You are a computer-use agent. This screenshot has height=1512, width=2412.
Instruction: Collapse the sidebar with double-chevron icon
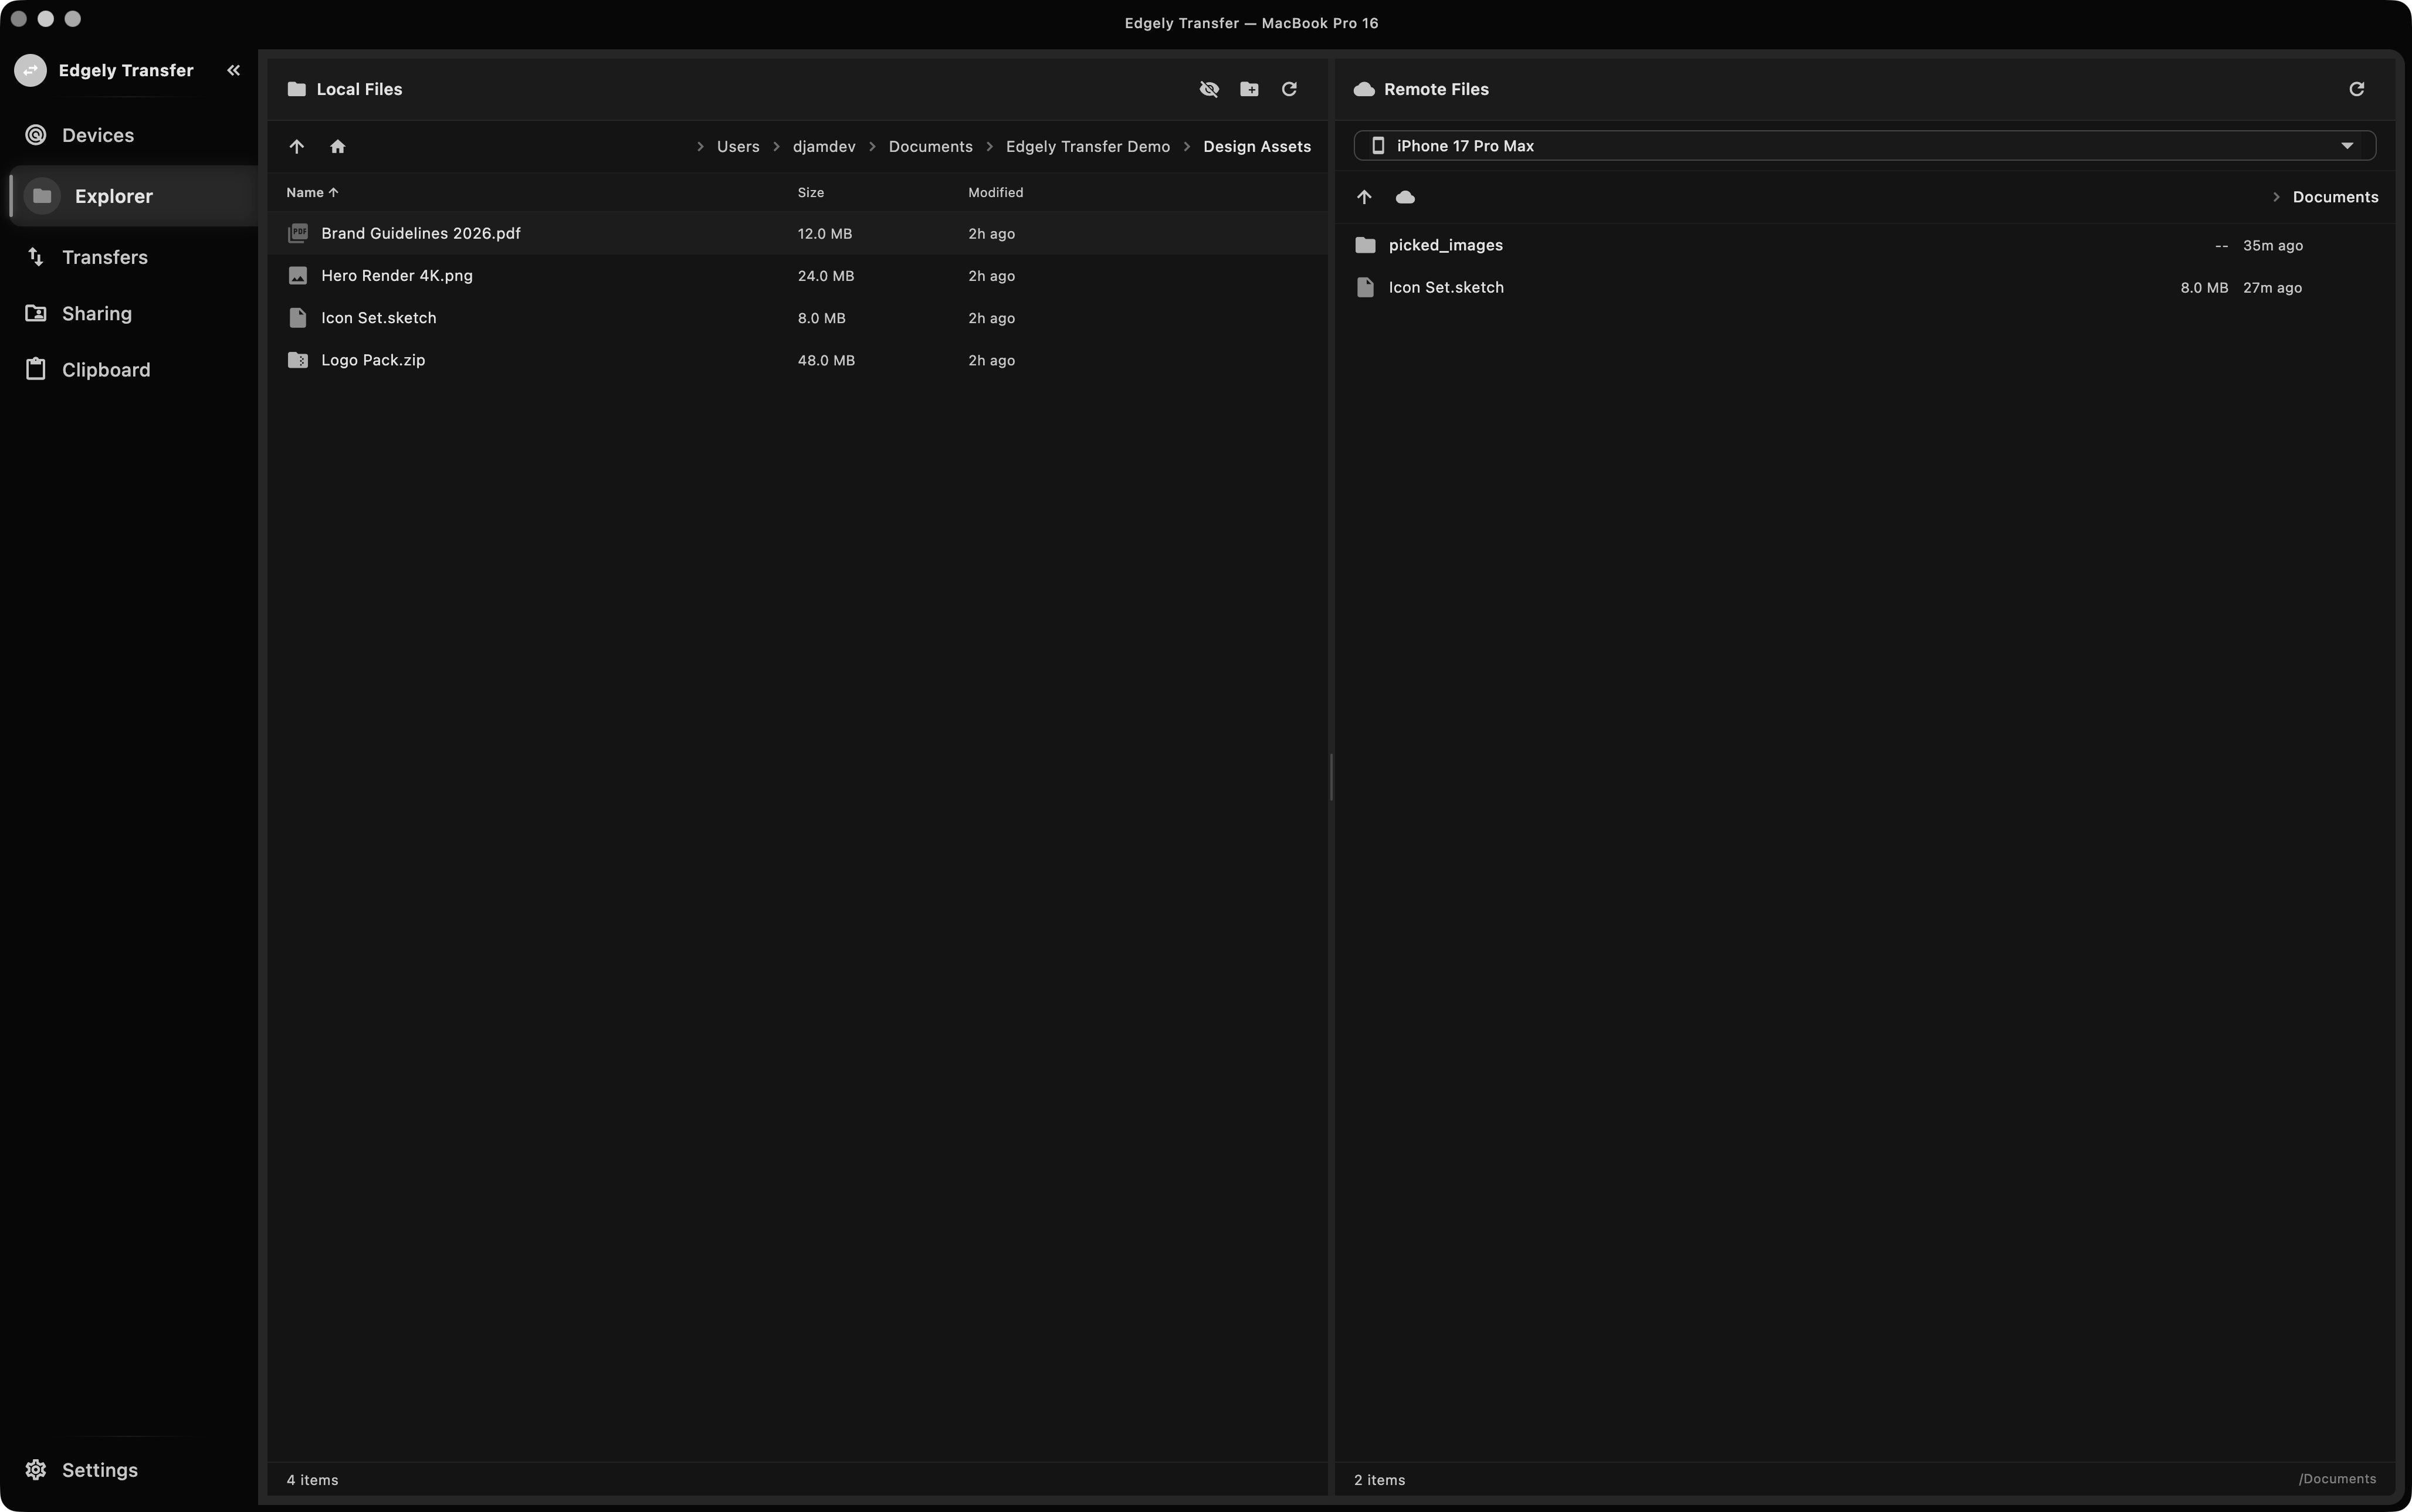pos(233,70)
